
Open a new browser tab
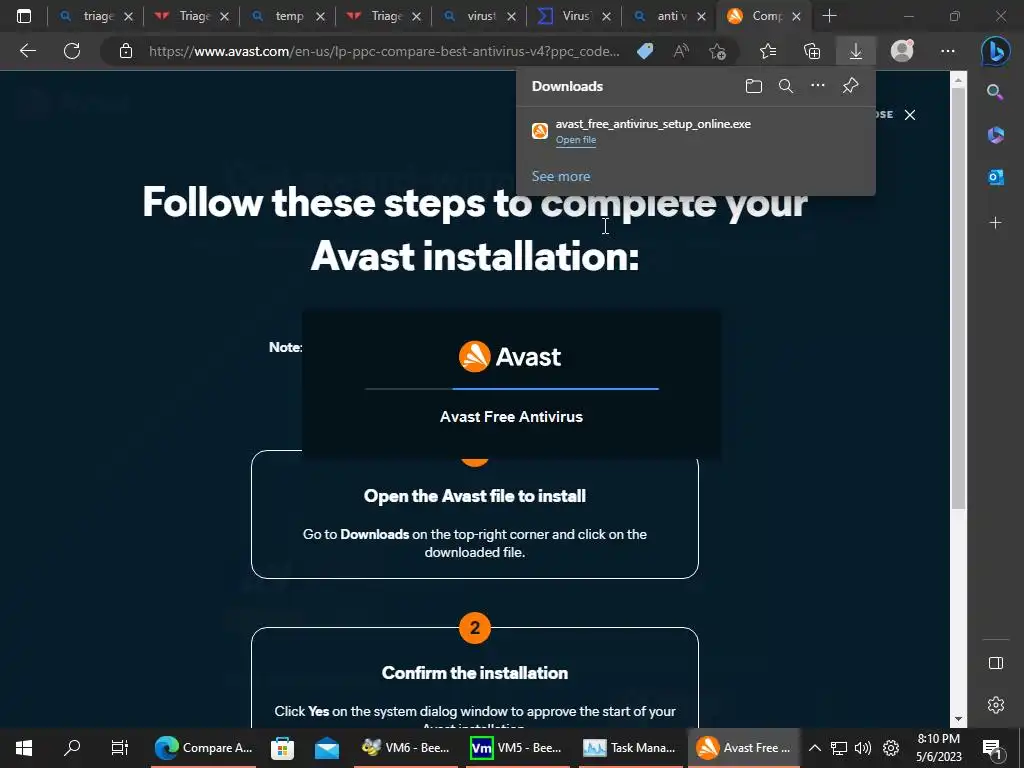[x=829, y=16]
